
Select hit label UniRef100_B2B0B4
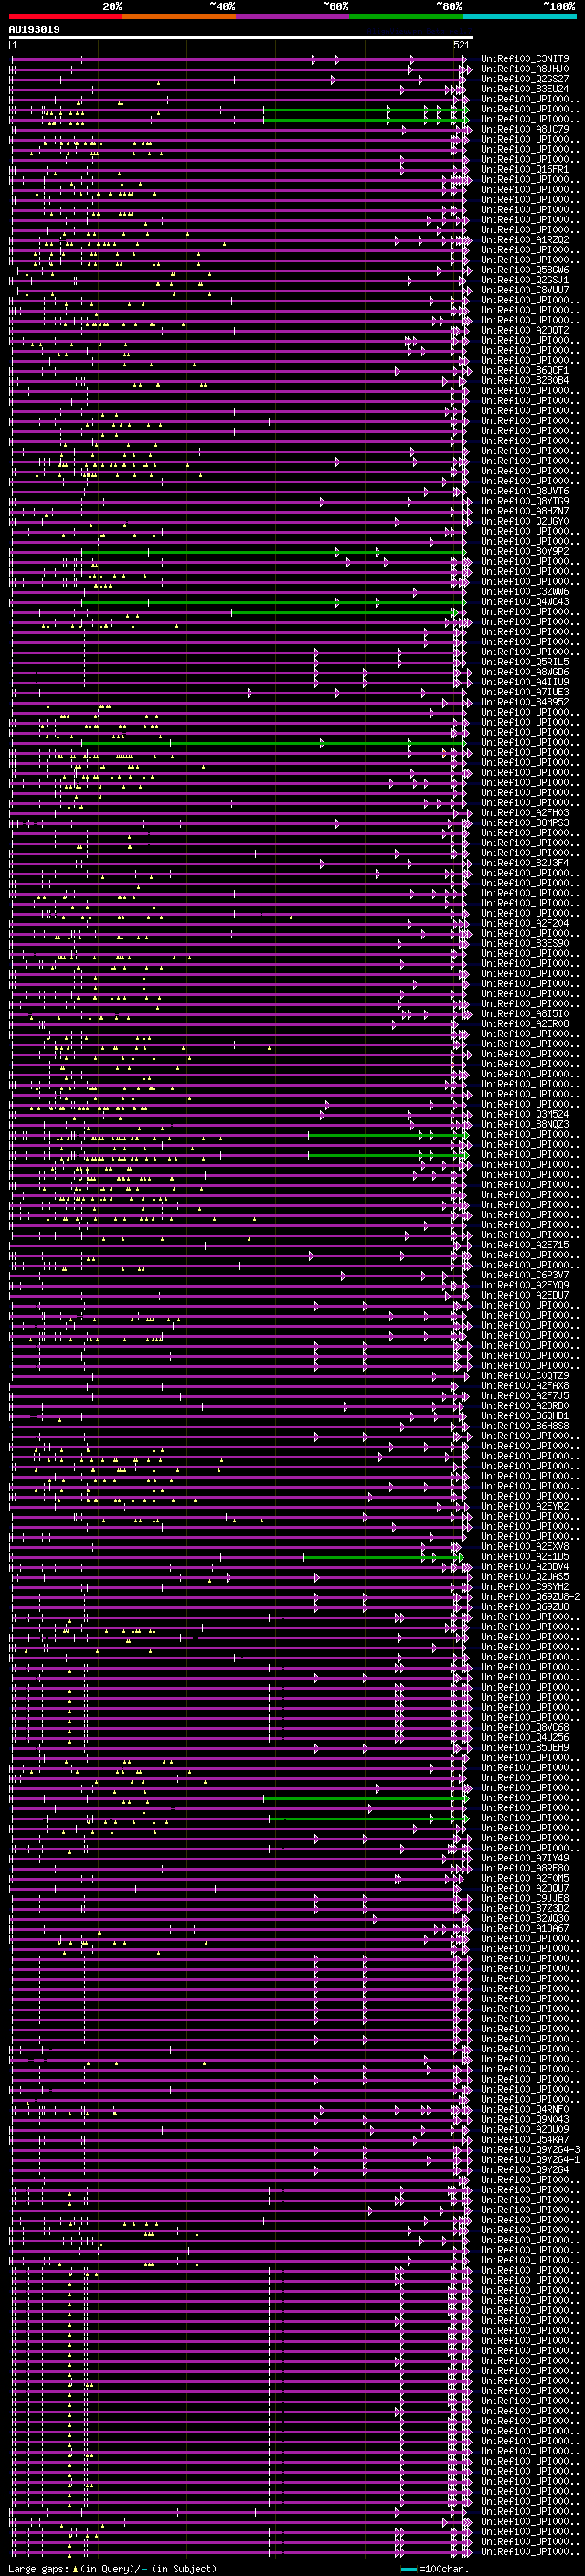[525, 381]
